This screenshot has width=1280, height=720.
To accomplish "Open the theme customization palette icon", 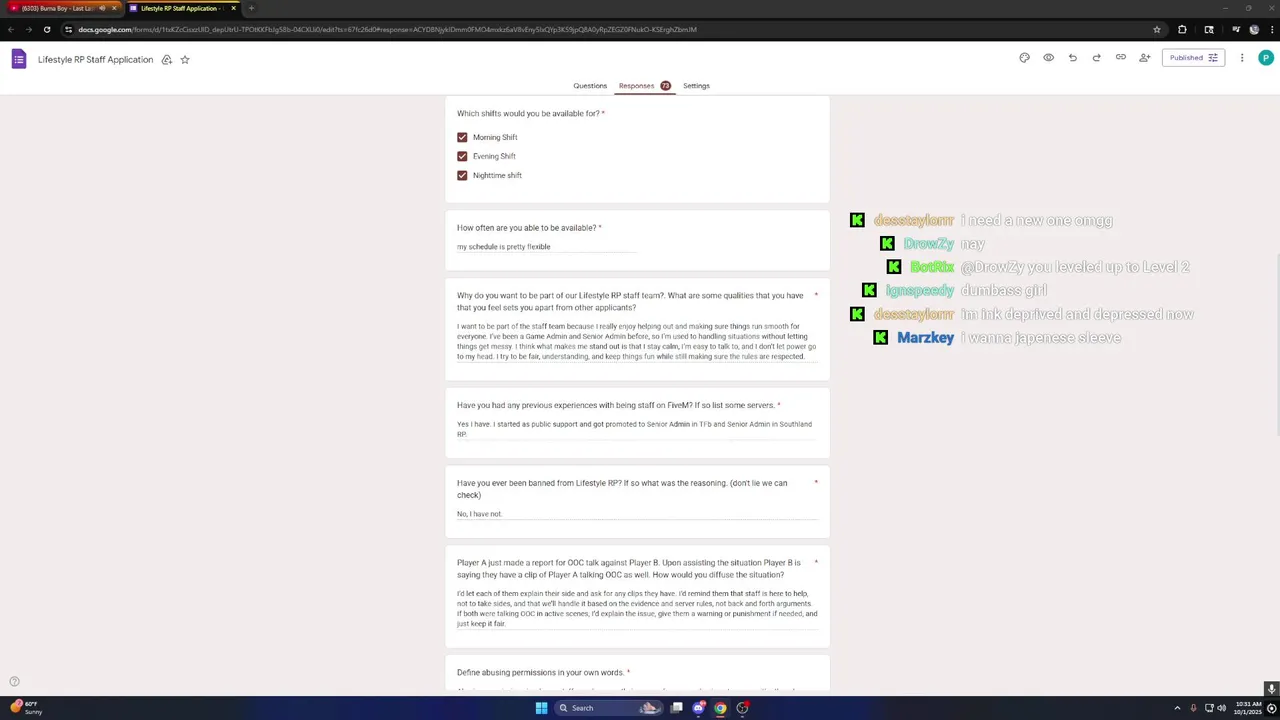I will [1024, 58].
